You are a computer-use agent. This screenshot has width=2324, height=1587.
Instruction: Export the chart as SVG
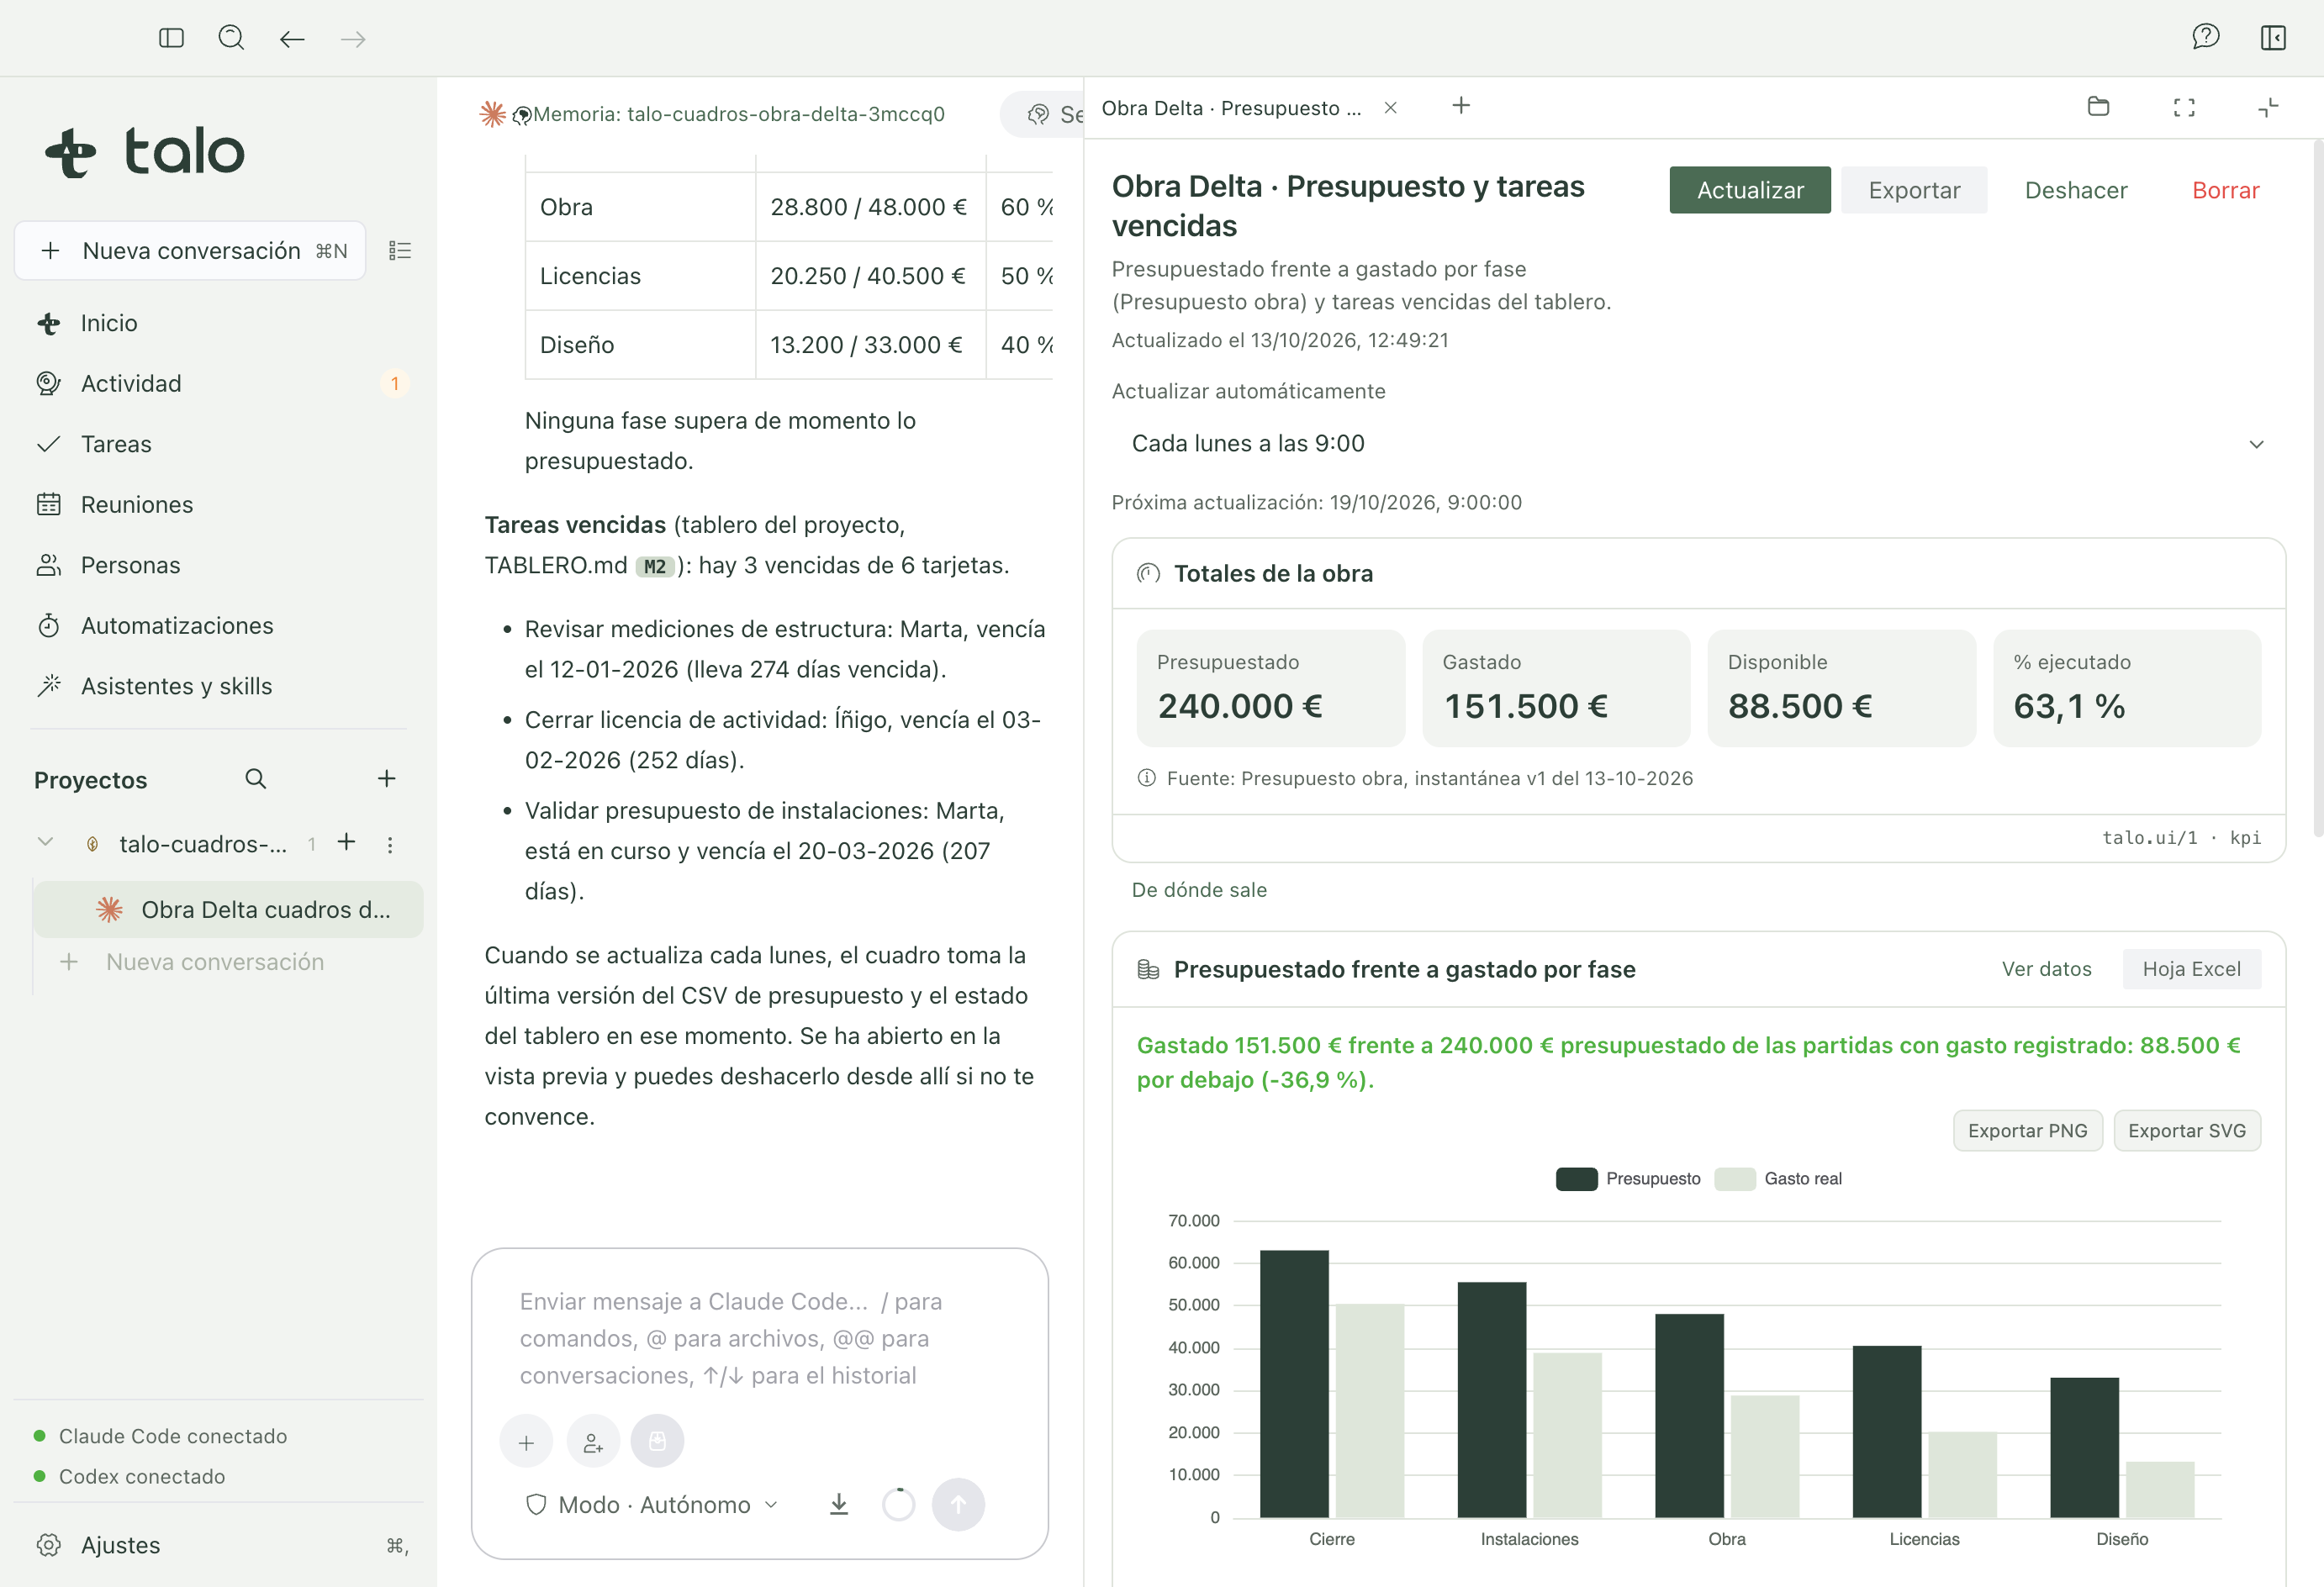[2186, 1131]
